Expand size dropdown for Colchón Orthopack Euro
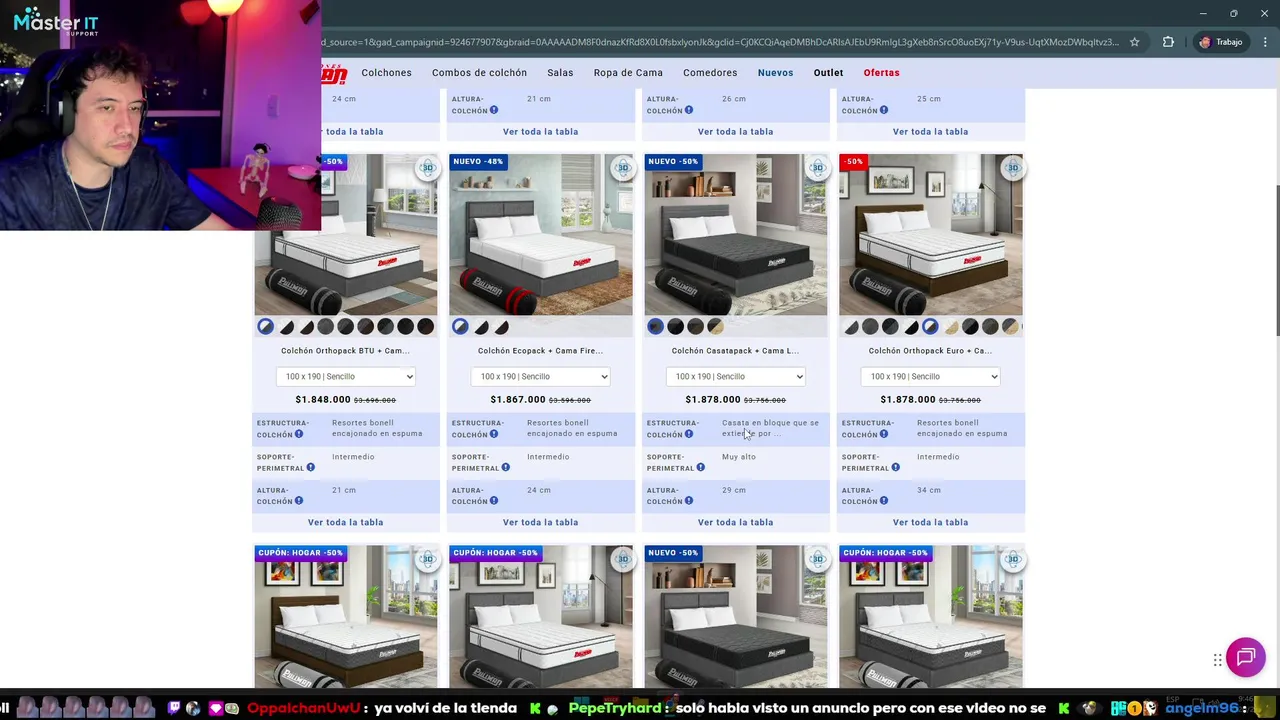Screen dimensions: 1280x720 coord(930,376)
